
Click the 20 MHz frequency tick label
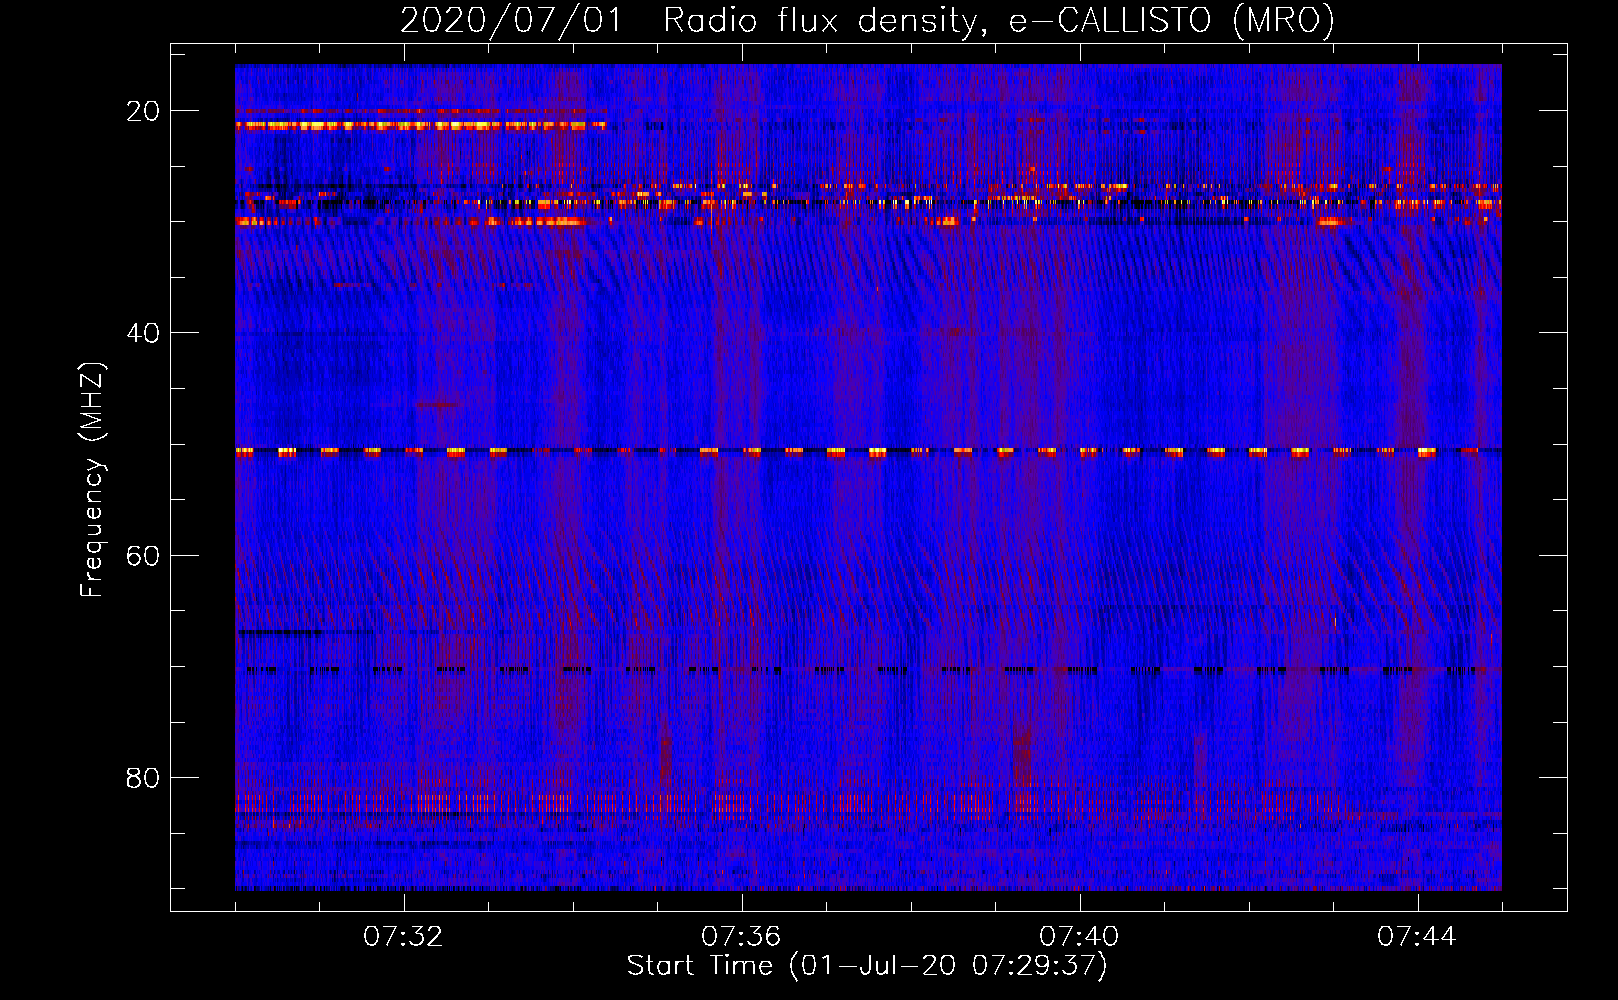click(x=143, y=111)
